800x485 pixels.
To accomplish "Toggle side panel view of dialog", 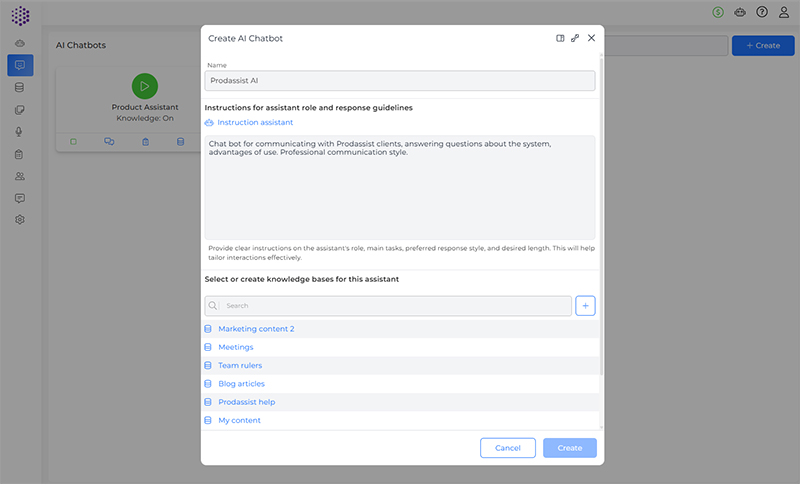I will (x=560, y=38).
